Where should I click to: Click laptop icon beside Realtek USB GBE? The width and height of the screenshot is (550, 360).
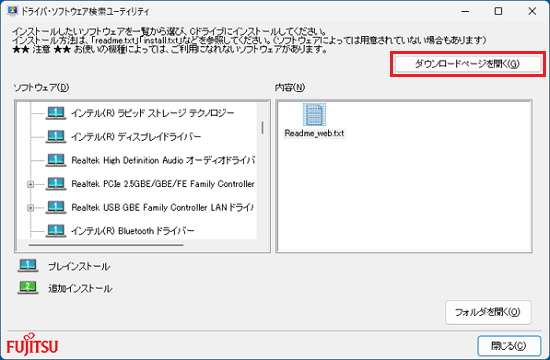click(x=56, y=207)
